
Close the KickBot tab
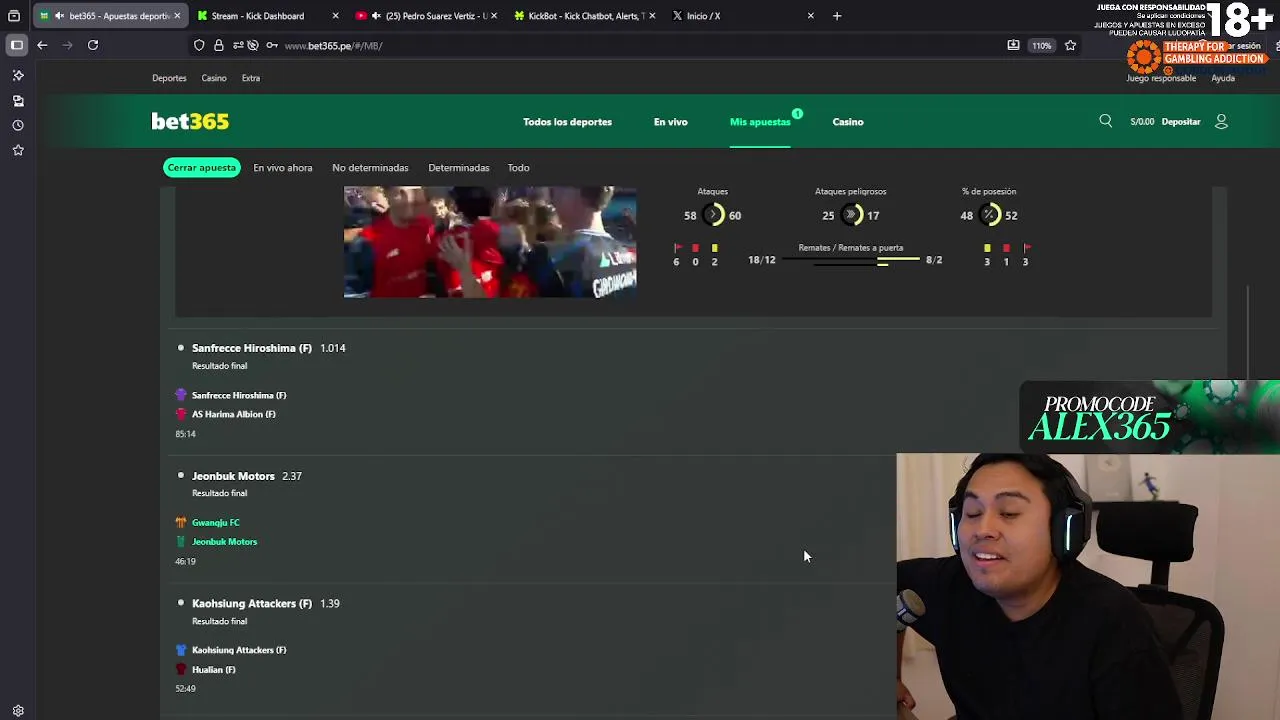pyautogui.click(x=652, y=16)
